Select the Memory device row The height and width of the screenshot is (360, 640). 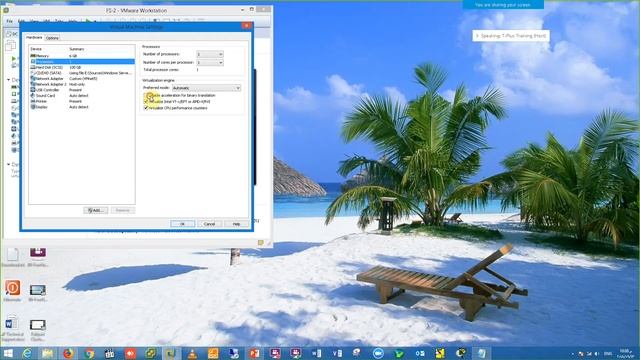(82, 56)
